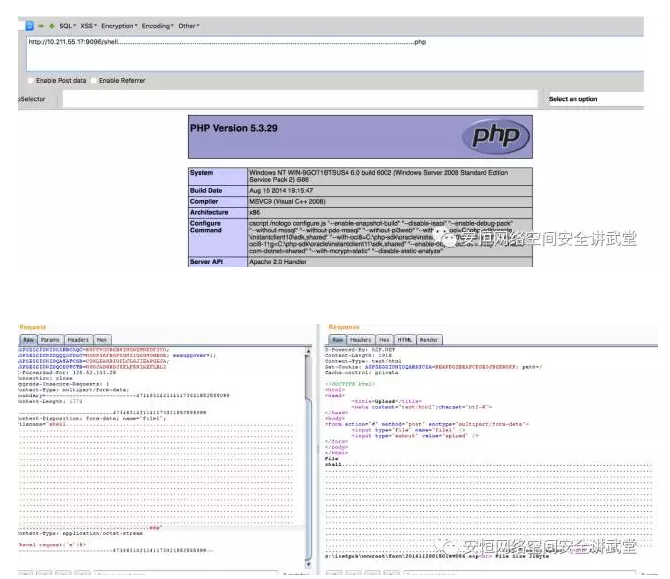Open the 'Select an option' combo box

coord(595,99)
